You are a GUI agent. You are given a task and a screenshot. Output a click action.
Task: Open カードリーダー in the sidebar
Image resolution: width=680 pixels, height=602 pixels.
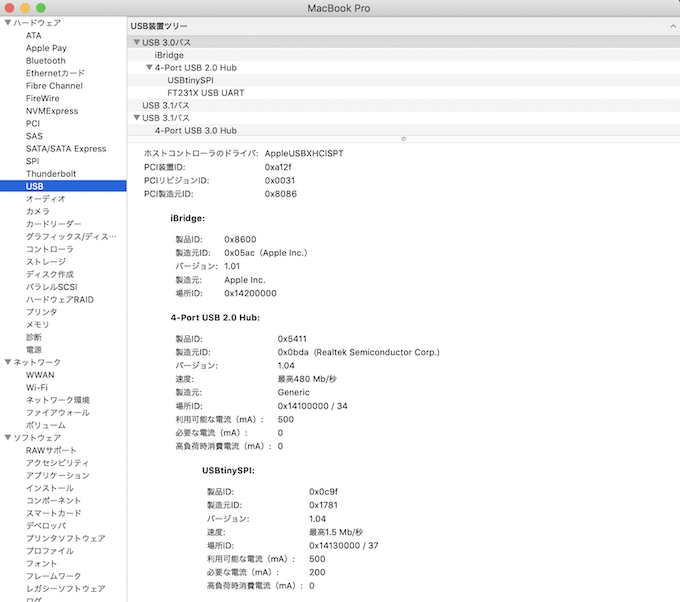coord(53,224)
